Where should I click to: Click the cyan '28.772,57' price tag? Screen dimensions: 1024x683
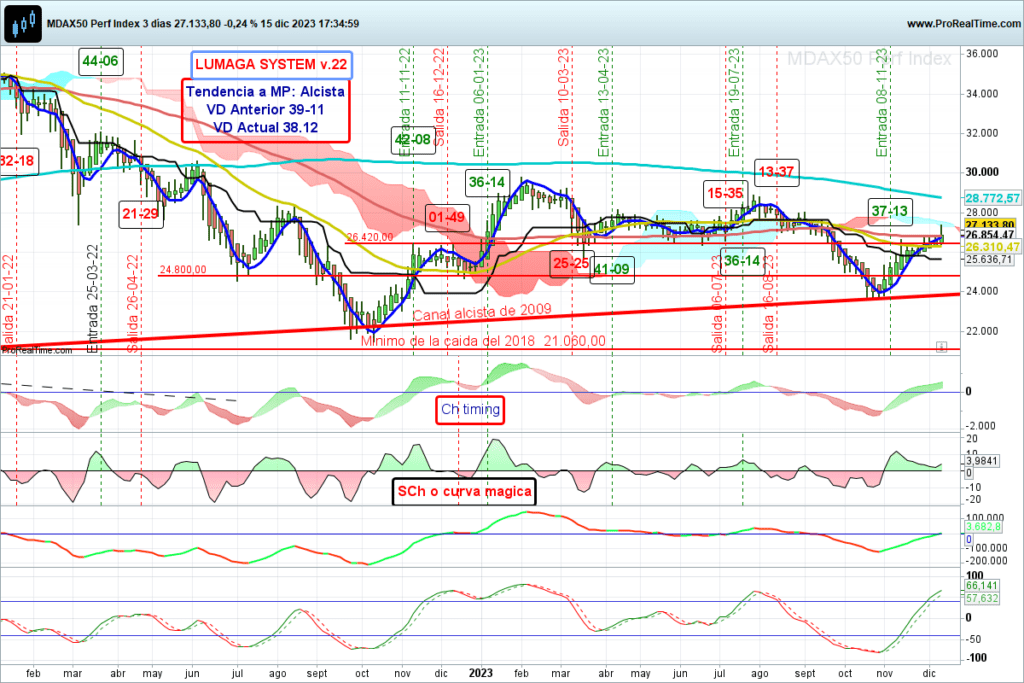(992, 198)
